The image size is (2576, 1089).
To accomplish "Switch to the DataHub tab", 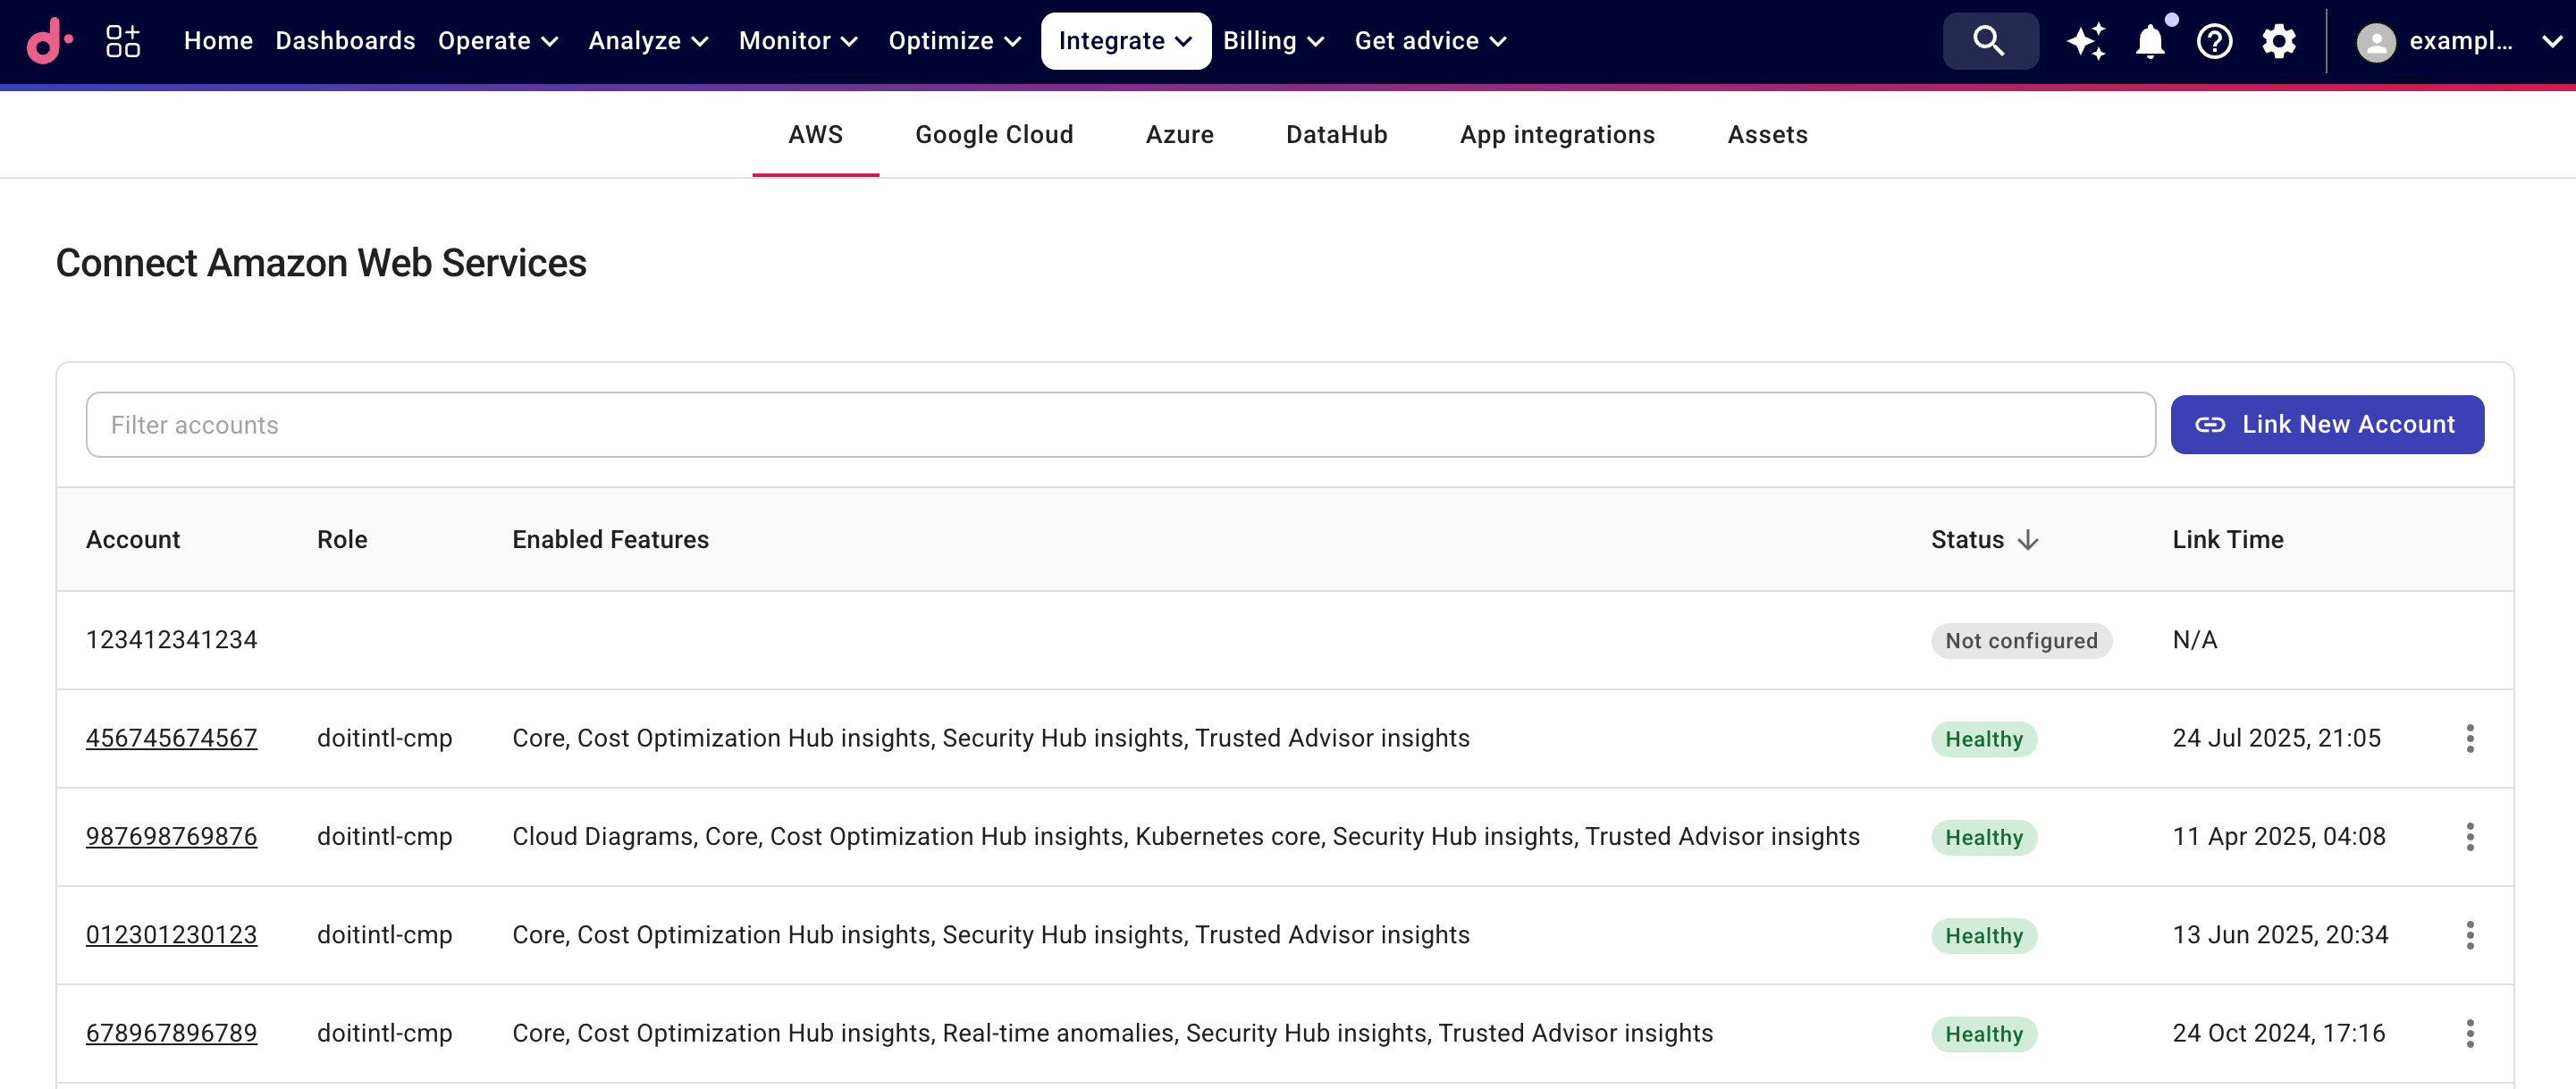I will (x=1336, y=135).
